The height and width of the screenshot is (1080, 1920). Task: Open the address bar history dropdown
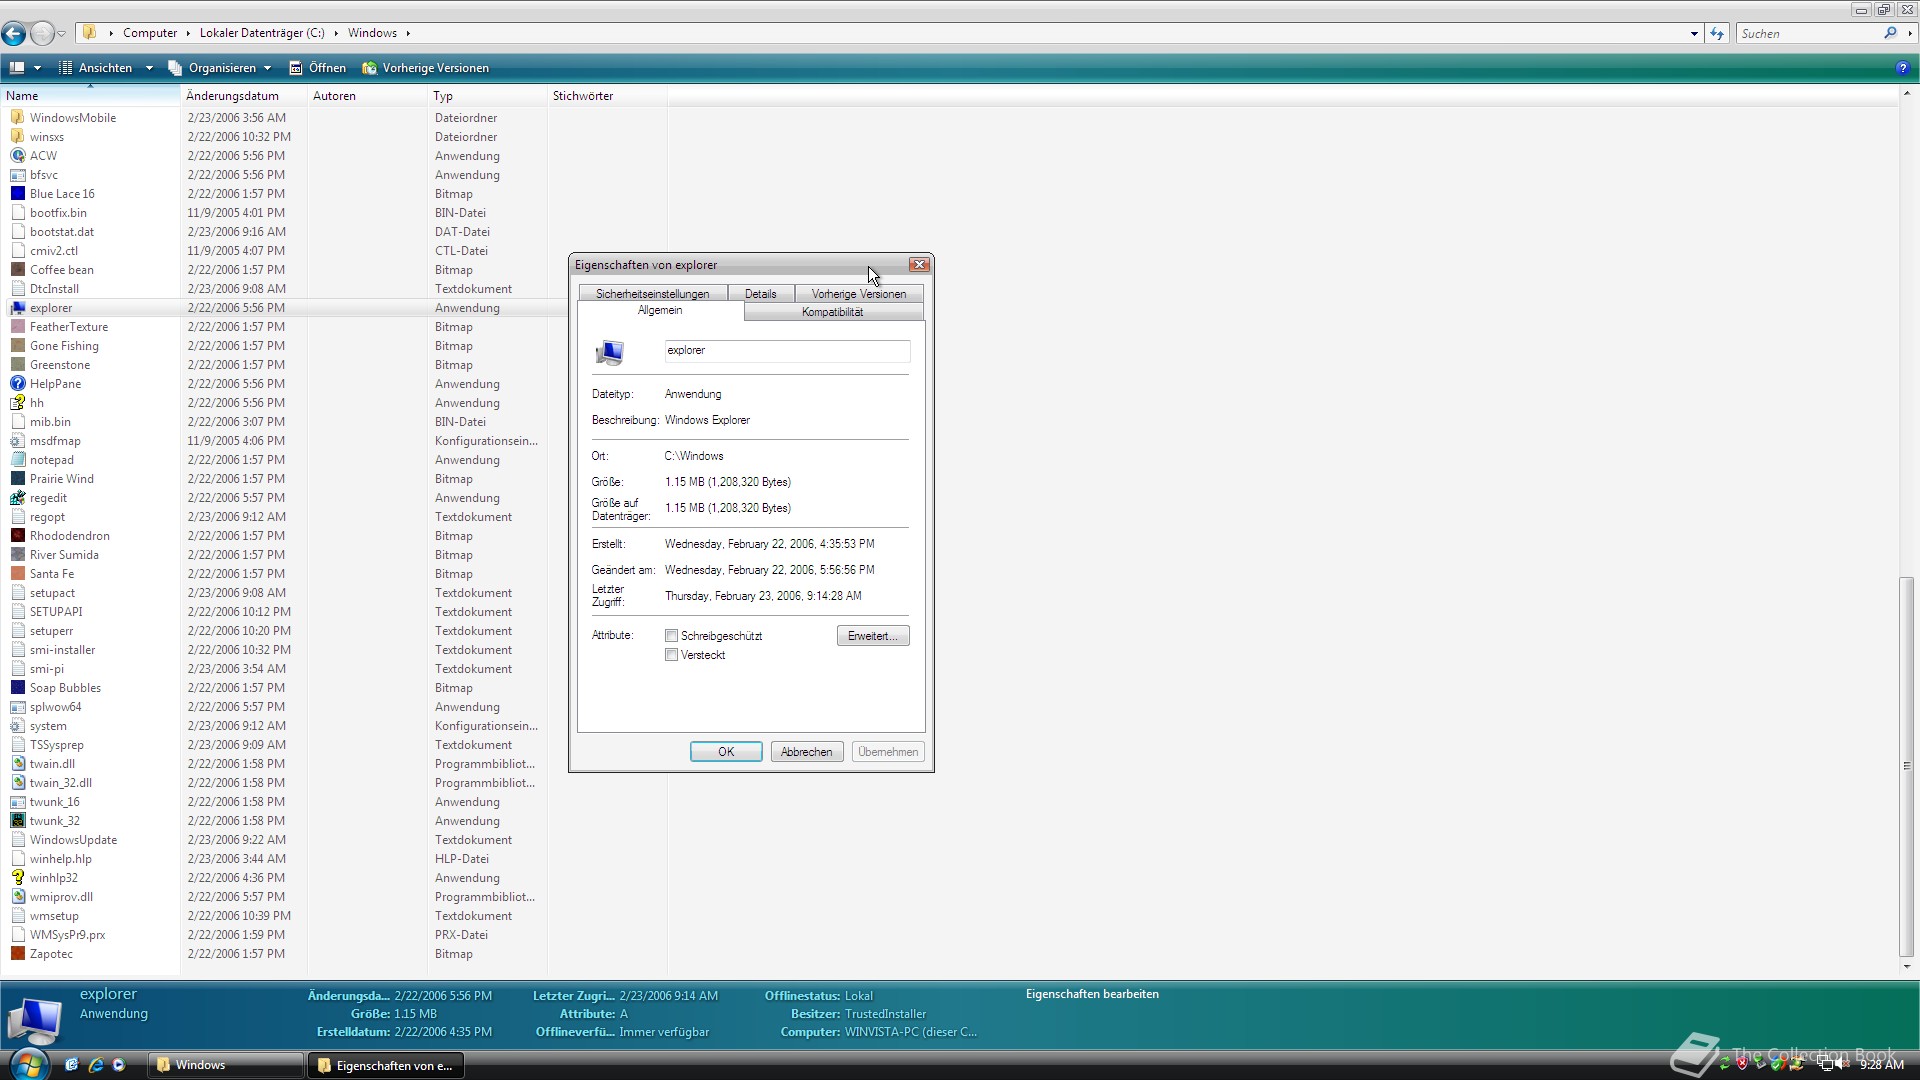(1694, 33)
